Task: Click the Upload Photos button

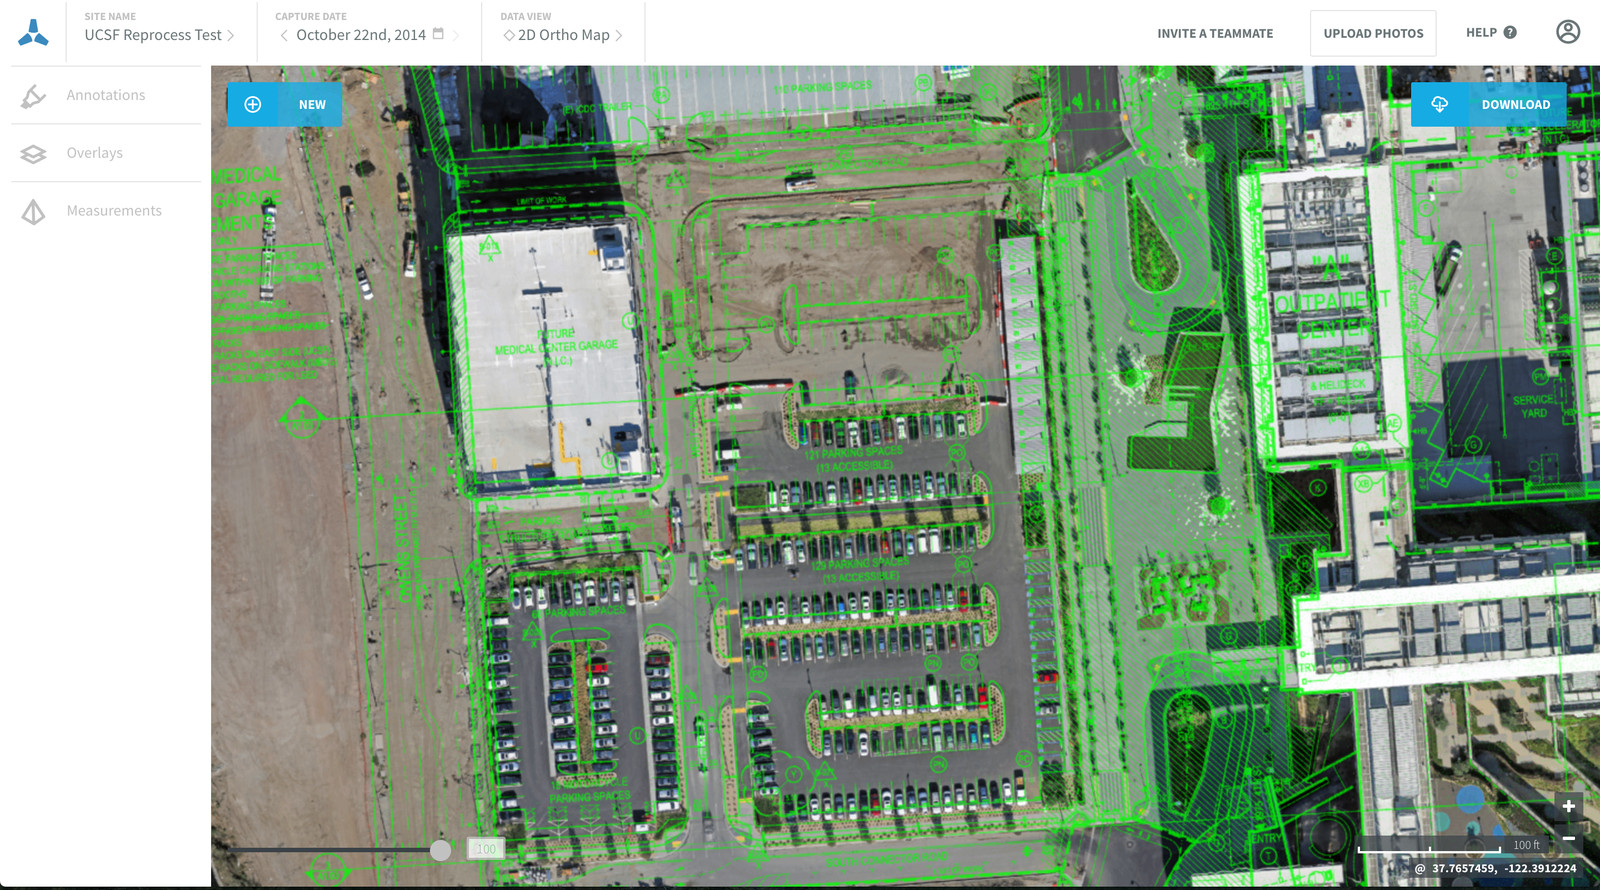Action: 1373,33
